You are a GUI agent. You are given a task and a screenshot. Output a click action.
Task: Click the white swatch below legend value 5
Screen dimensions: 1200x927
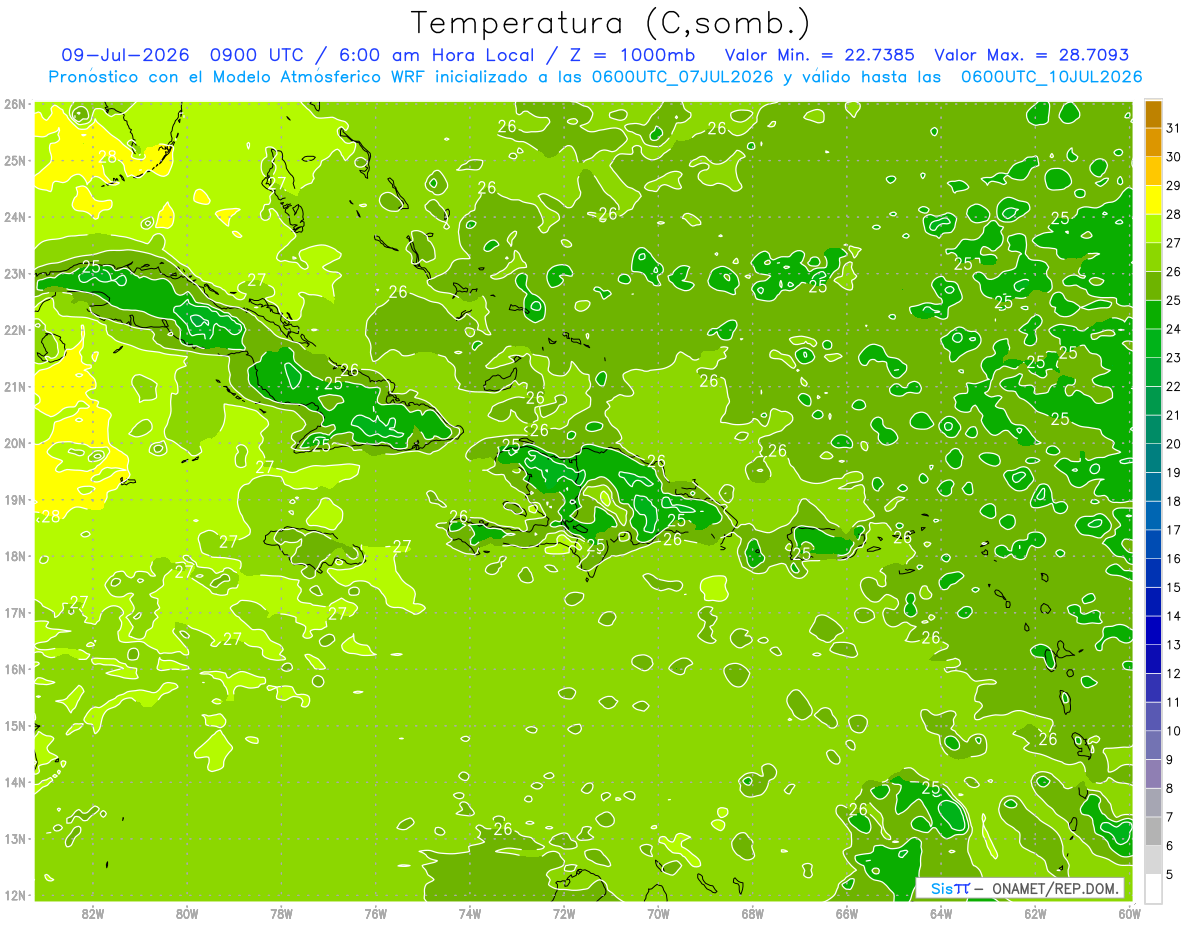pyautogui.click(x=1153, y=888)
